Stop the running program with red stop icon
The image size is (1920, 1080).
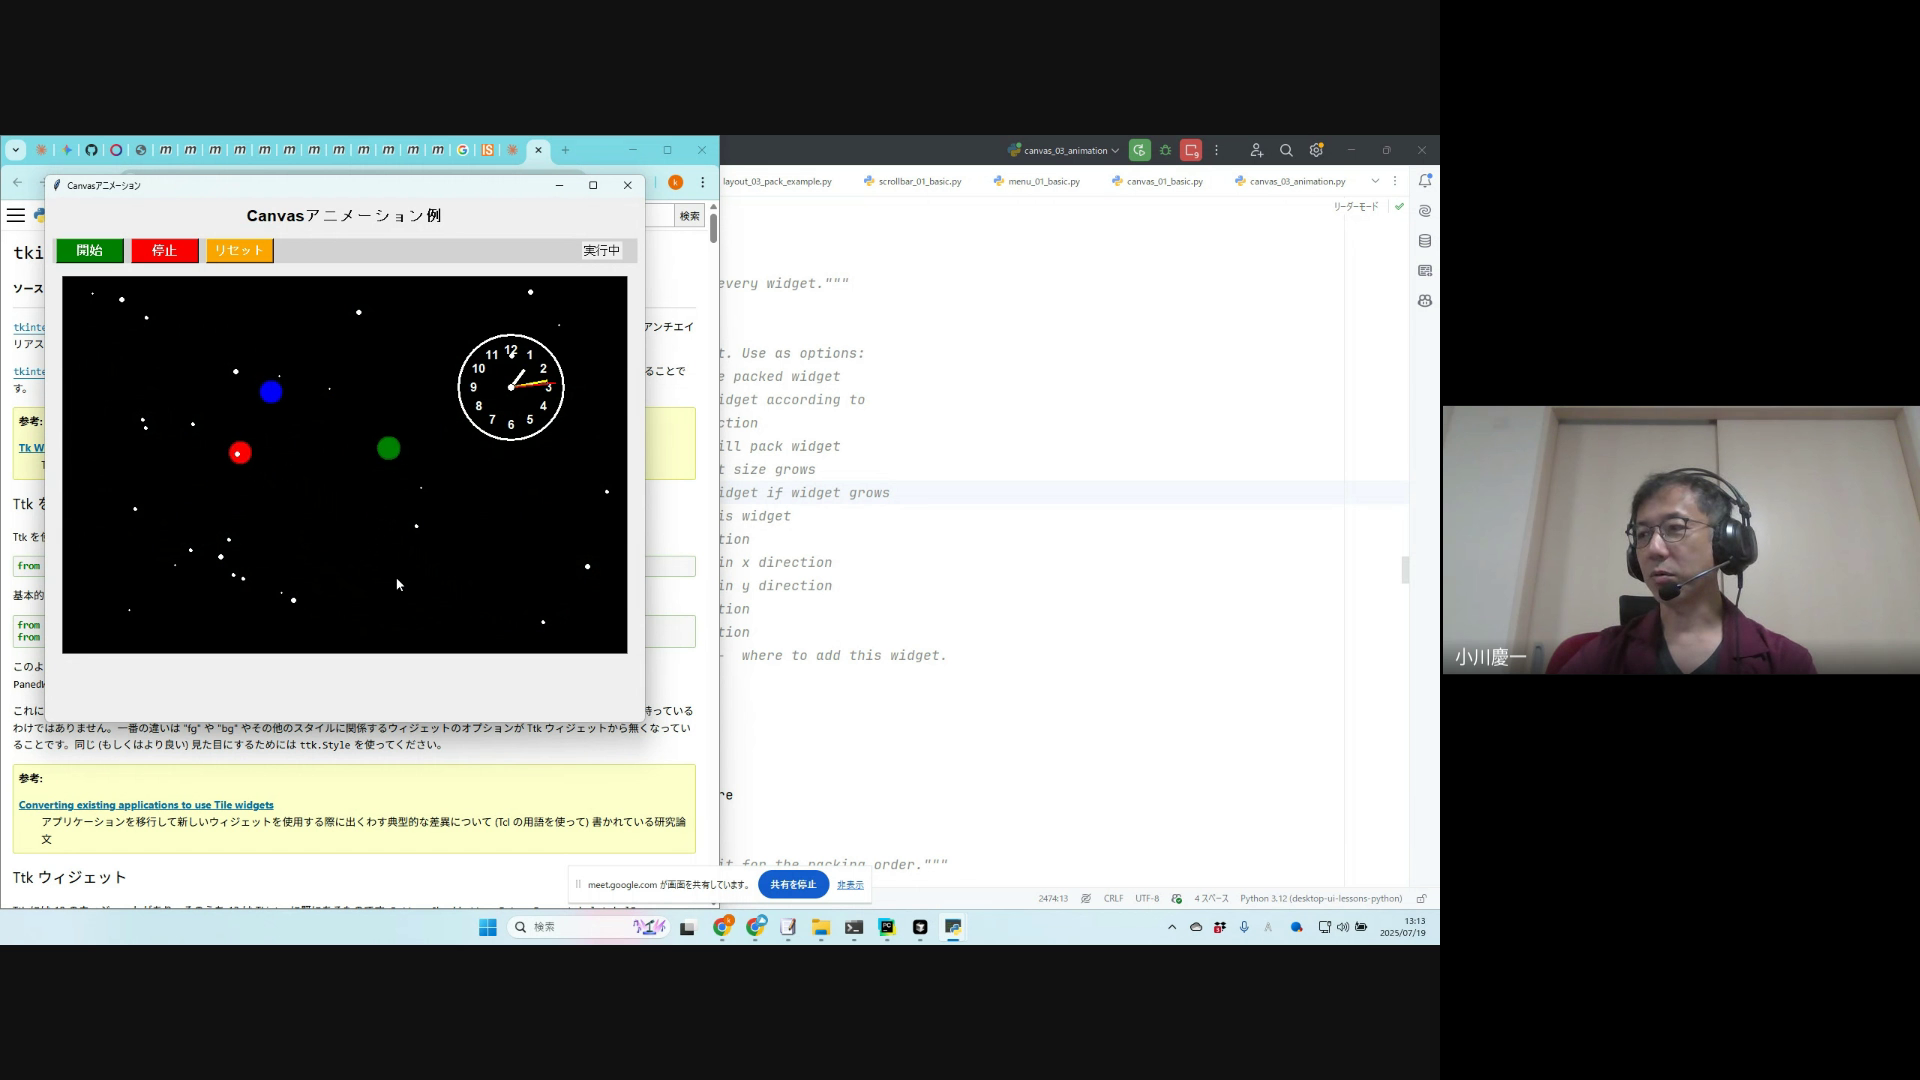tap(1190, 150)
